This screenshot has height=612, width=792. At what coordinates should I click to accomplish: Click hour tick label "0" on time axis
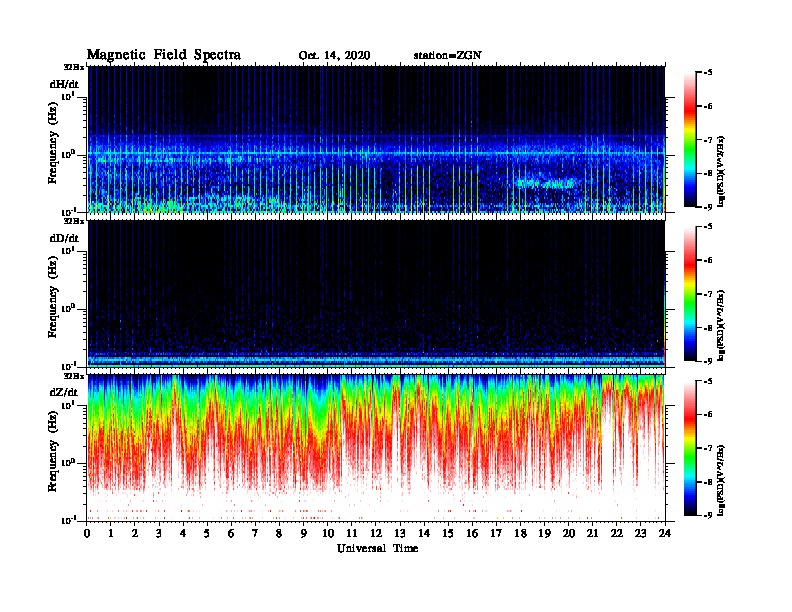click(x=87, y=534)
